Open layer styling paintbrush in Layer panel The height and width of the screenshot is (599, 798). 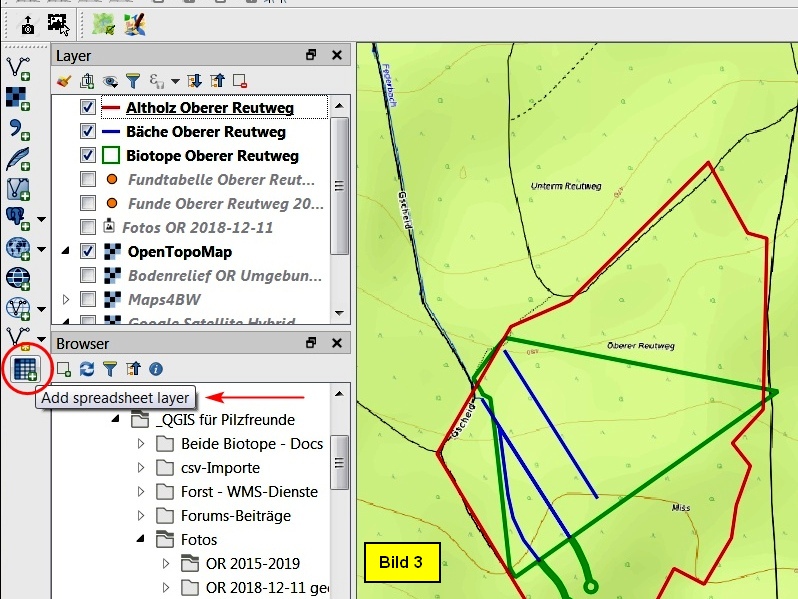point(64,81)
